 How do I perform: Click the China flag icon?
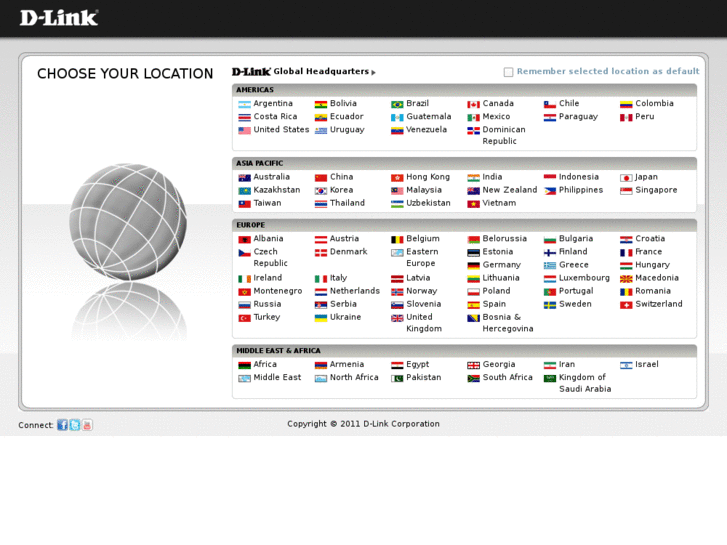tap(321, 178)
